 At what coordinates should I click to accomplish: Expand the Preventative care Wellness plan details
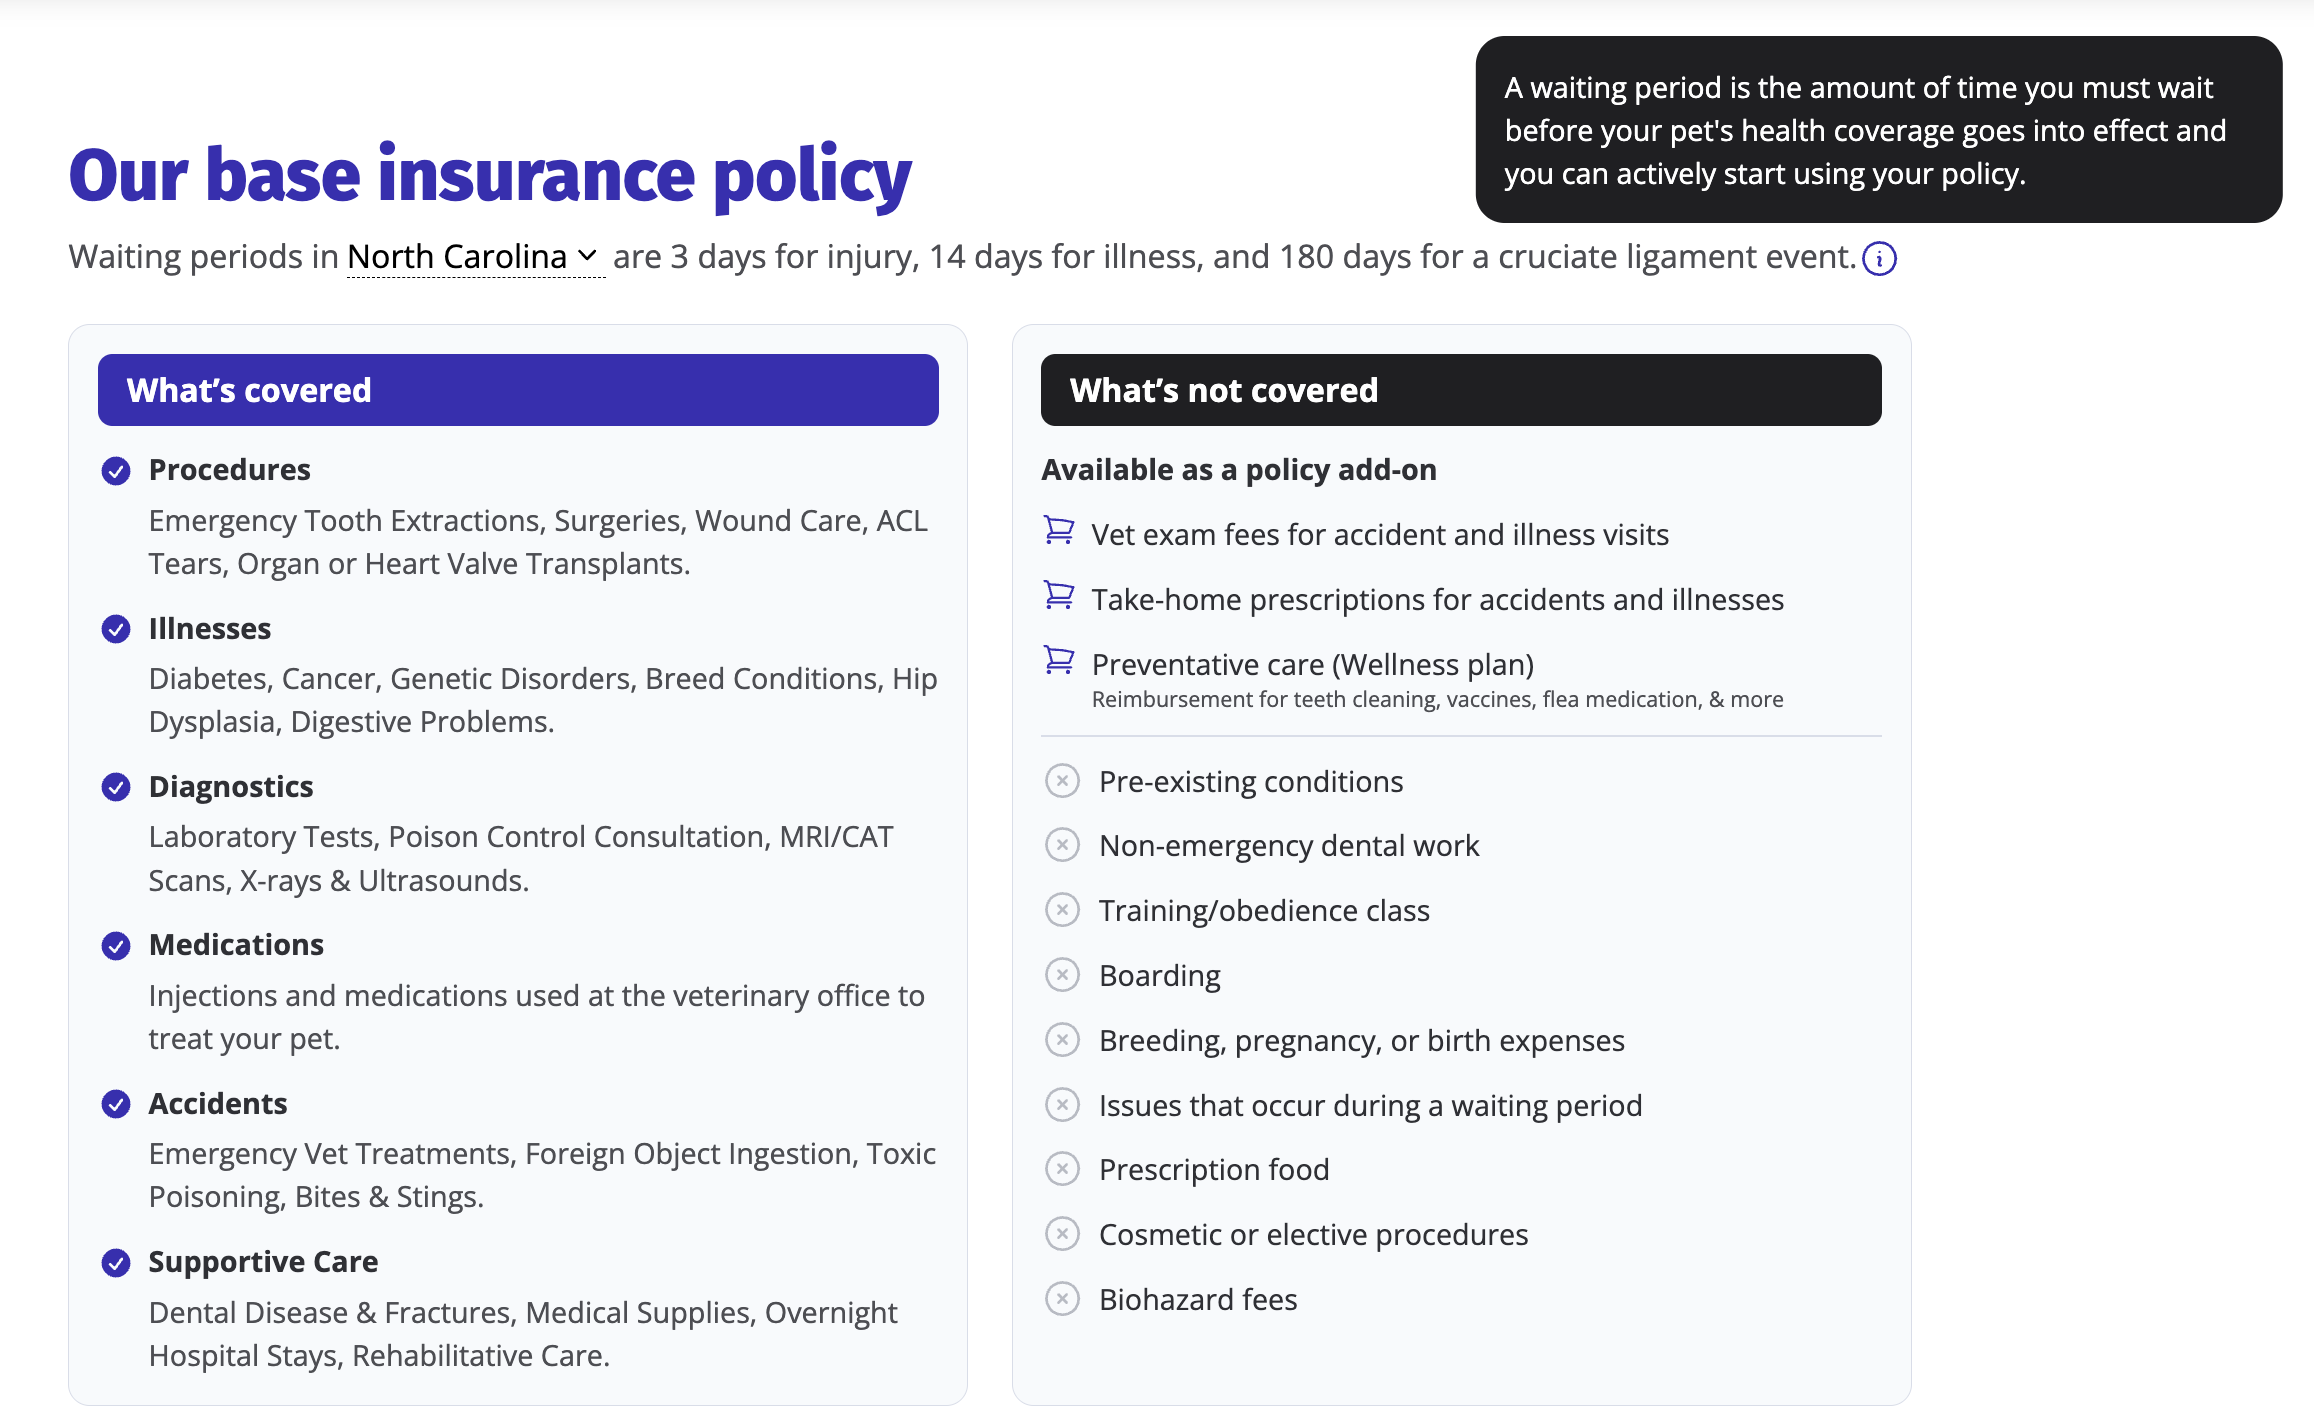click(x=1312, y=663)
